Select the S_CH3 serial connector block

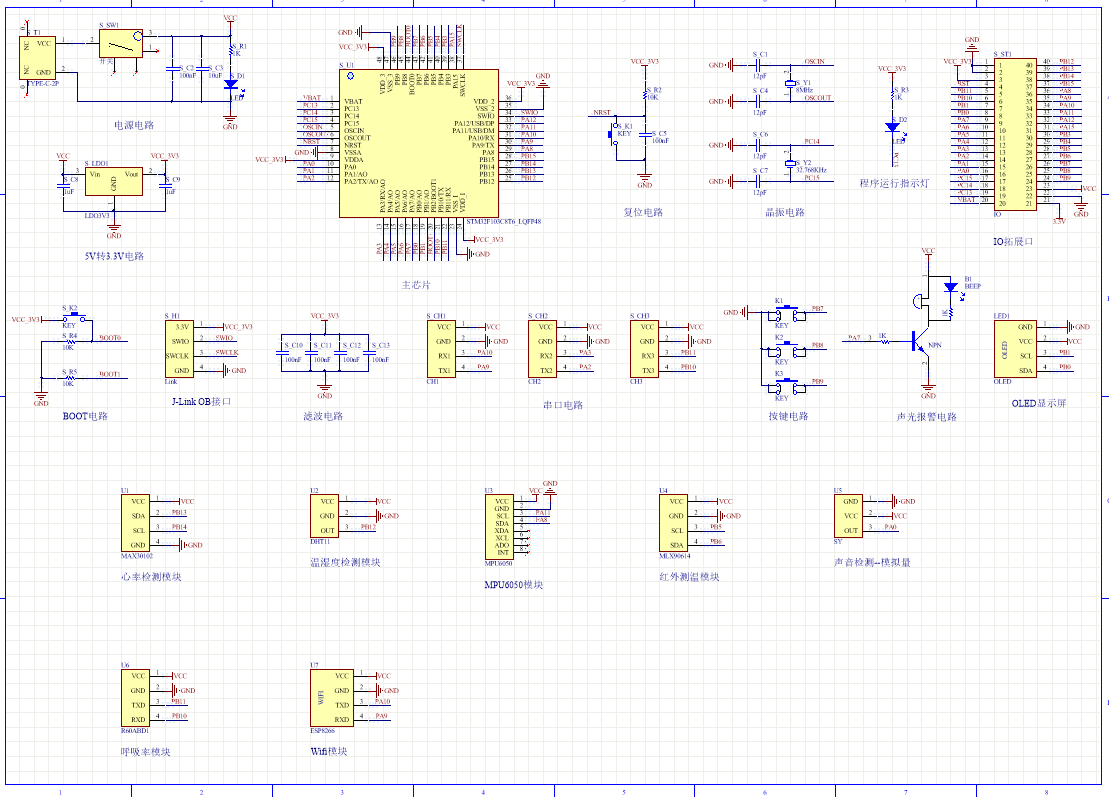pos(644,349)
